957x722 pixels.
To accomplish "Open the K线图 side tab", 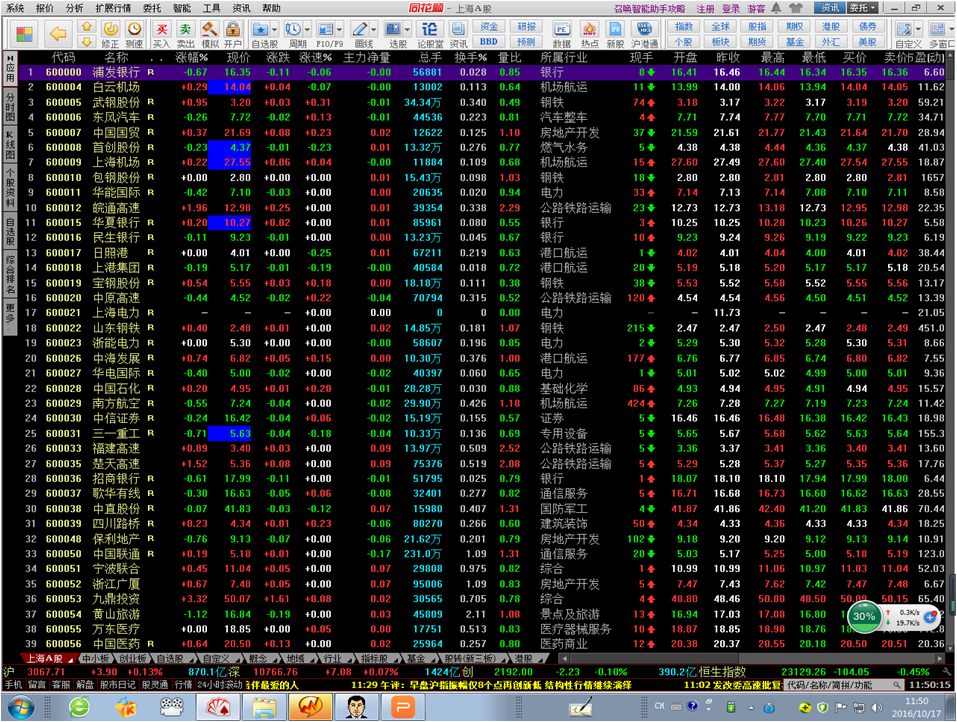I will [x=10, y=143].
